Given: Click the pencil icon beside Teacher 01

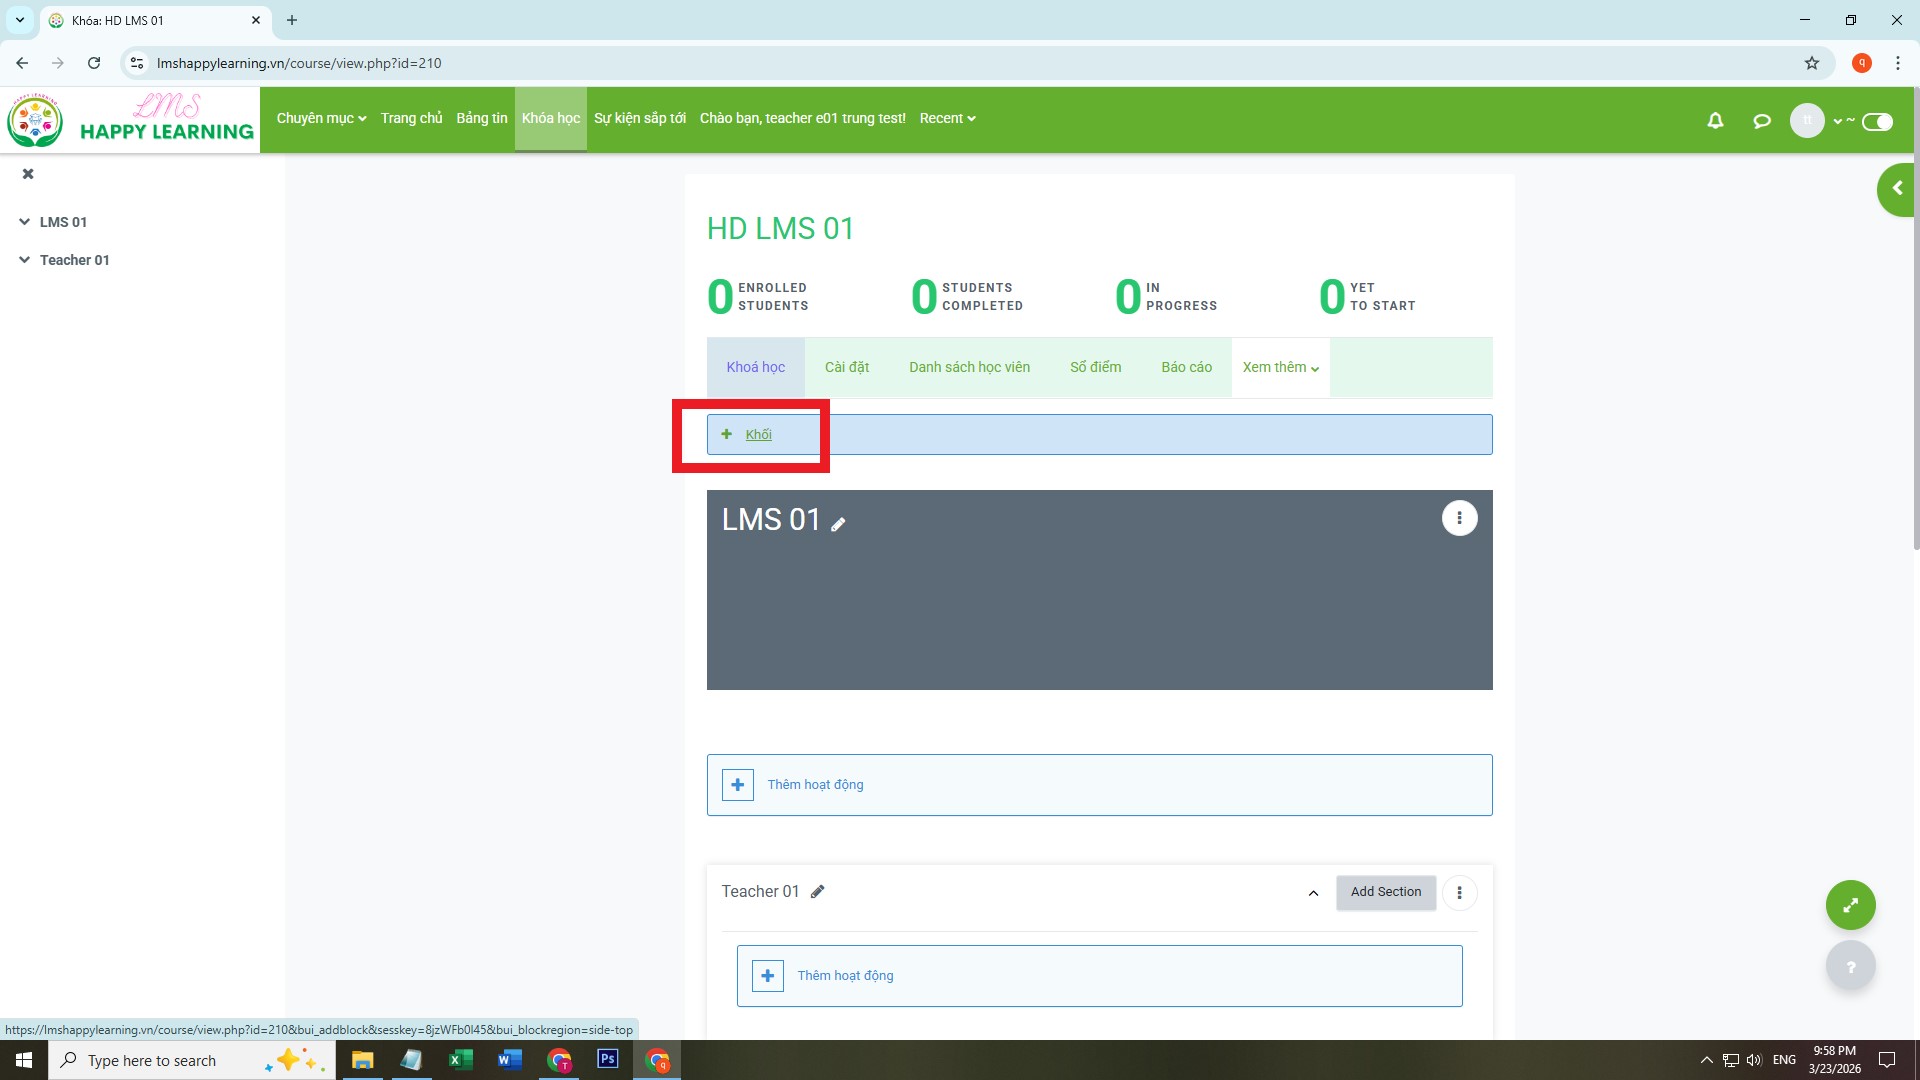Looking at the screenshot, I should (x=817, y=892).
